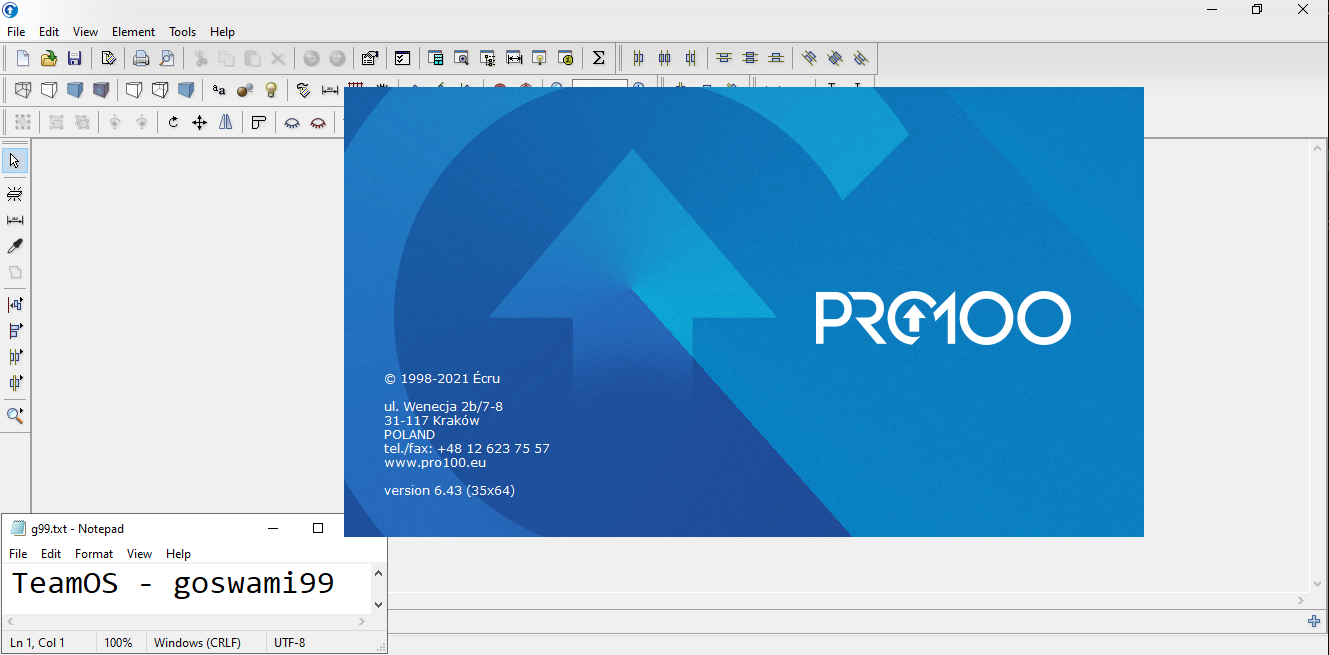Switch to dark textured cube view

point(101,90)
